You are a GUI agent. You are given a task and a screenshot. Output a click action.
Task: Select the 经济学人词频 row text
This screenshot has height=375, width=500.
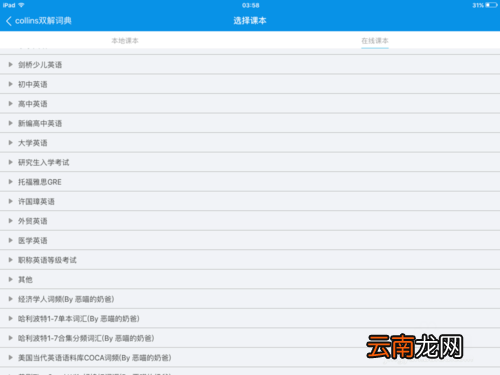pos(66,299)
